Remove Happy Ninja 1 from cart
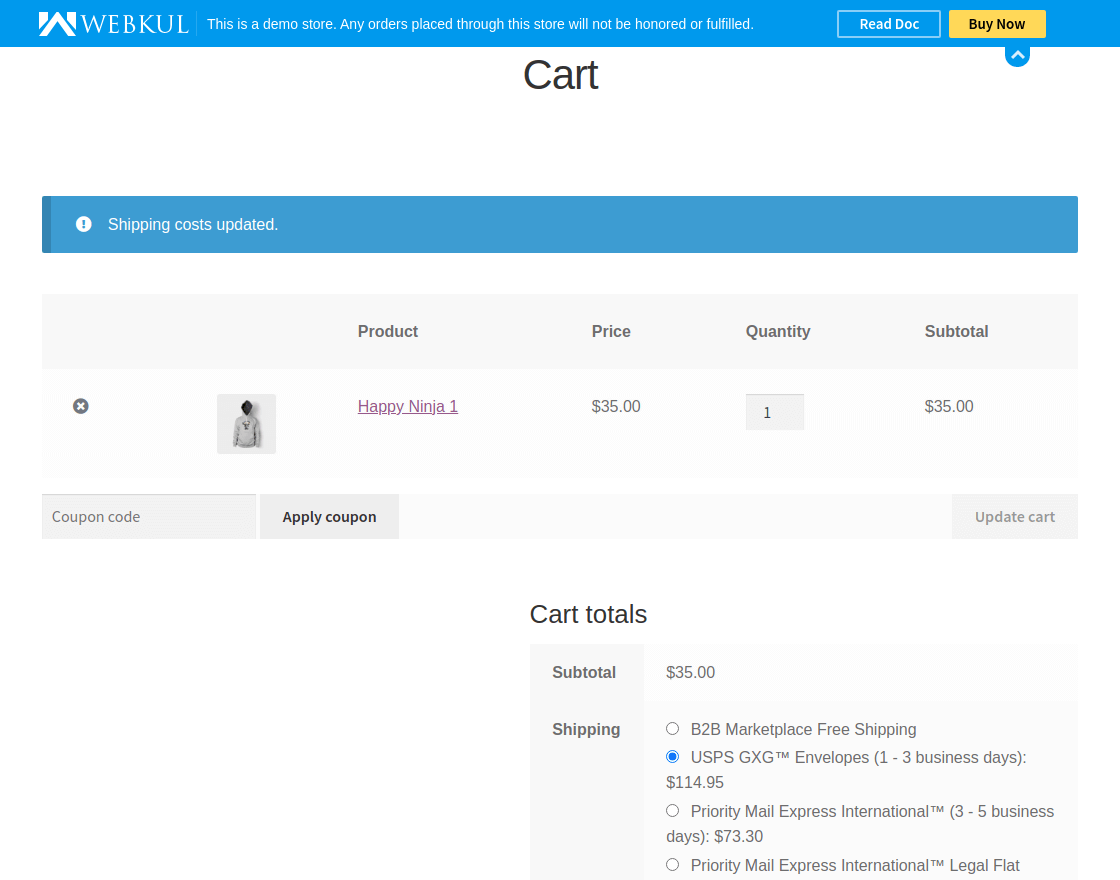The height and width of the screenshot is (880, 1120). tap(80, 406)
